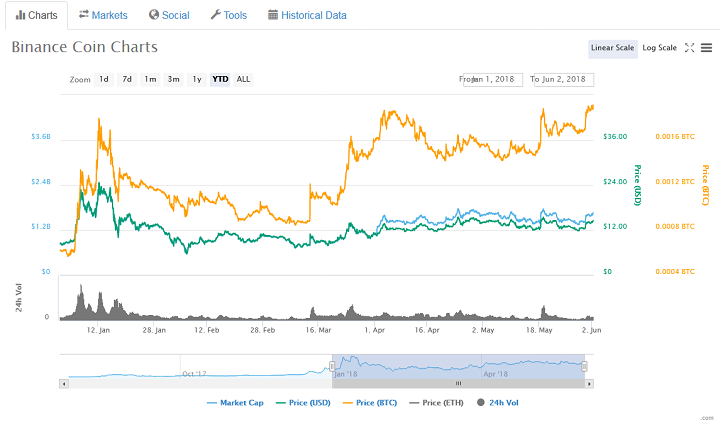Set zoom range to 1d
This screenshot has width=720, height=423.
104,79
